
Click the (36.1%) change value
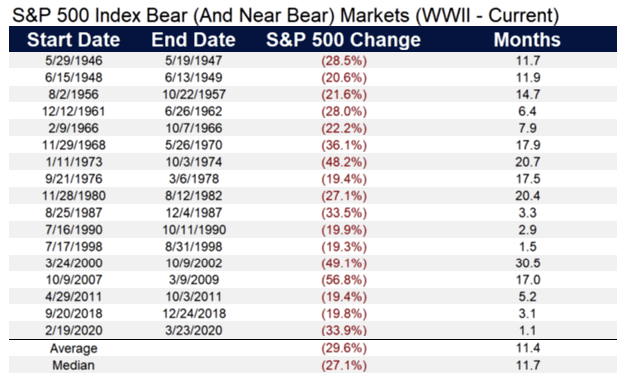click(344, 145)
